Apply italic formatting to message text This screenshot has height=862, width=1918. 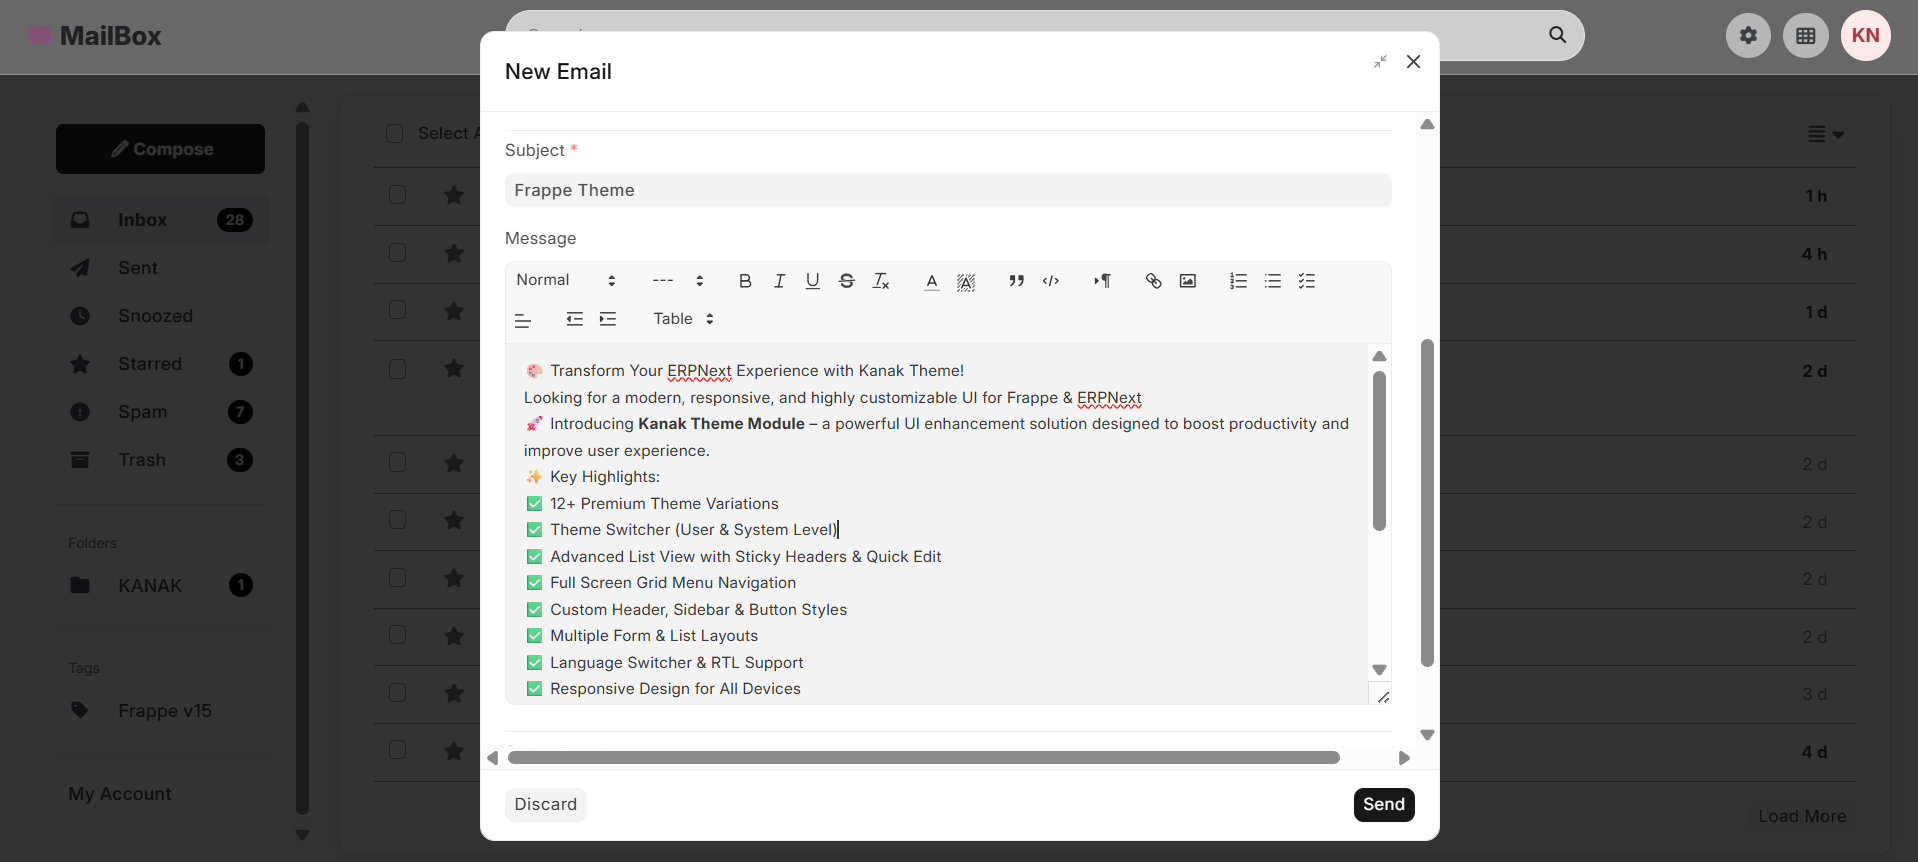click(779, 281)
